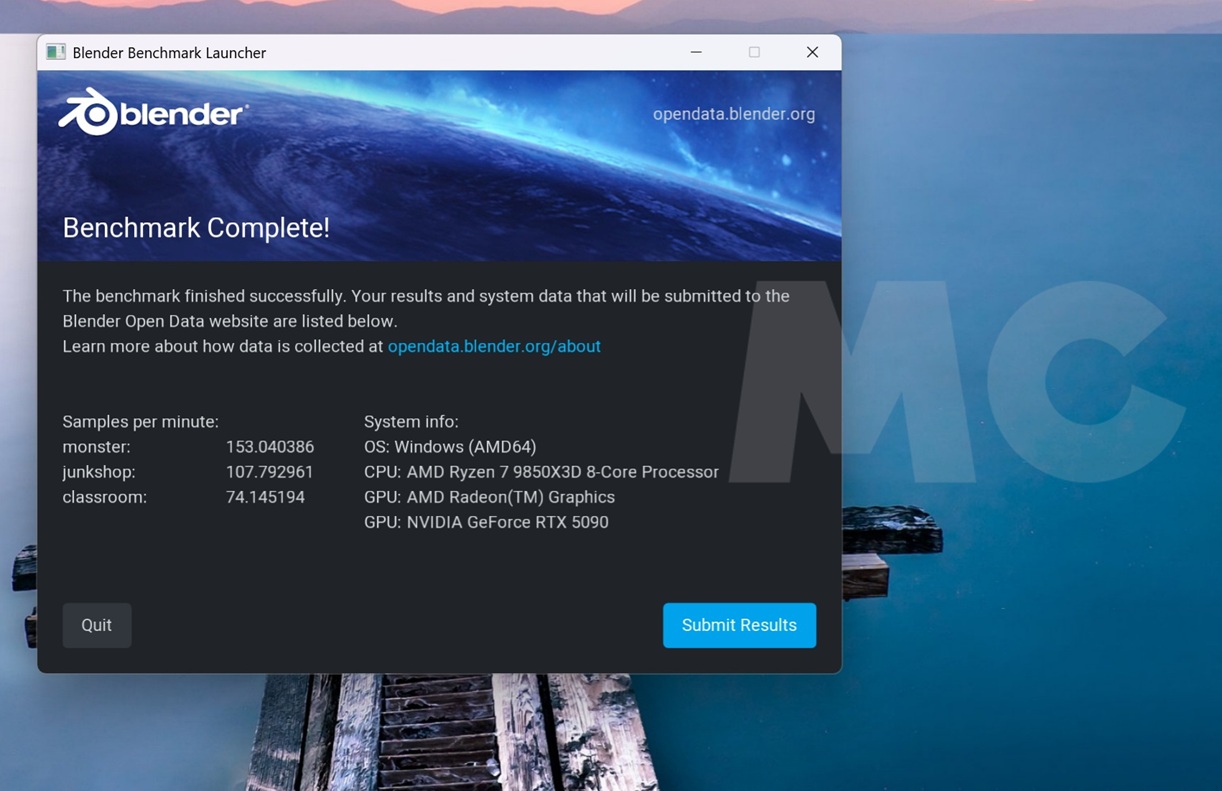This screenshot has width=1222, height=791.
Task: Minimize the Blender Benchmark Launcher window
Action: pyautogui.click(x=696, y=52)
